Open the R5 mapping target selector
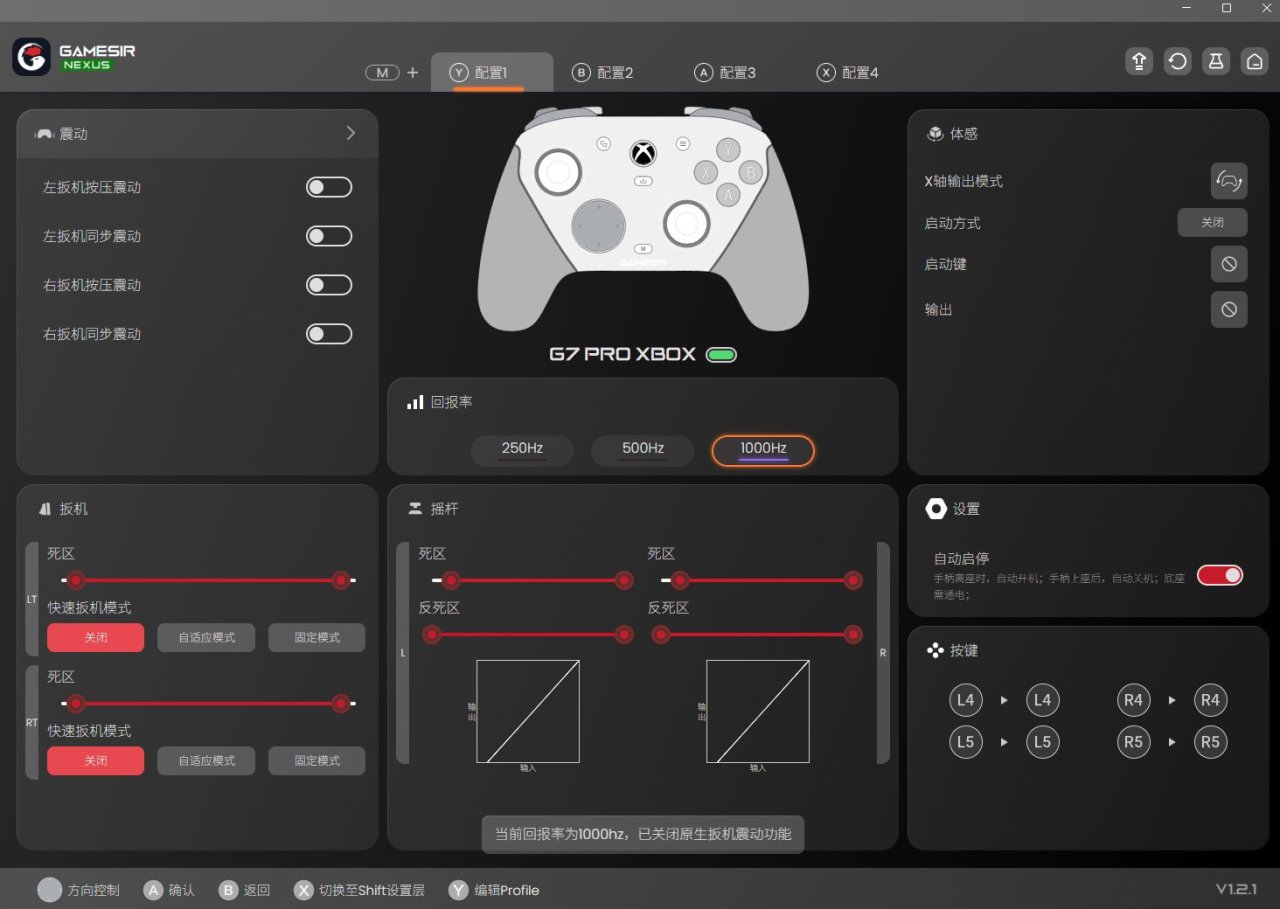Viewport: 1280px width, 909px height. (1210, 742)
